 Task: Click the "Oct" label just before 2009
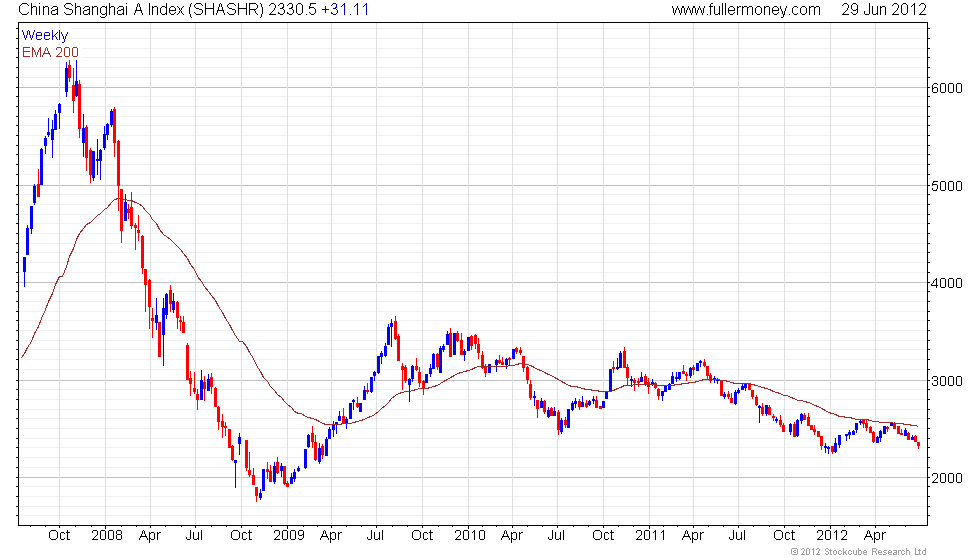point(241,535)
